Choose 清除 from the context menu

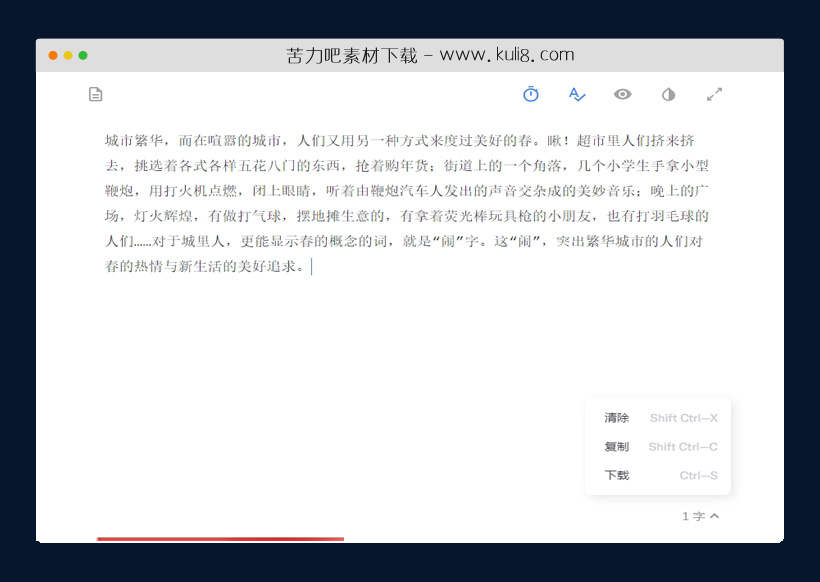(617, 418)
